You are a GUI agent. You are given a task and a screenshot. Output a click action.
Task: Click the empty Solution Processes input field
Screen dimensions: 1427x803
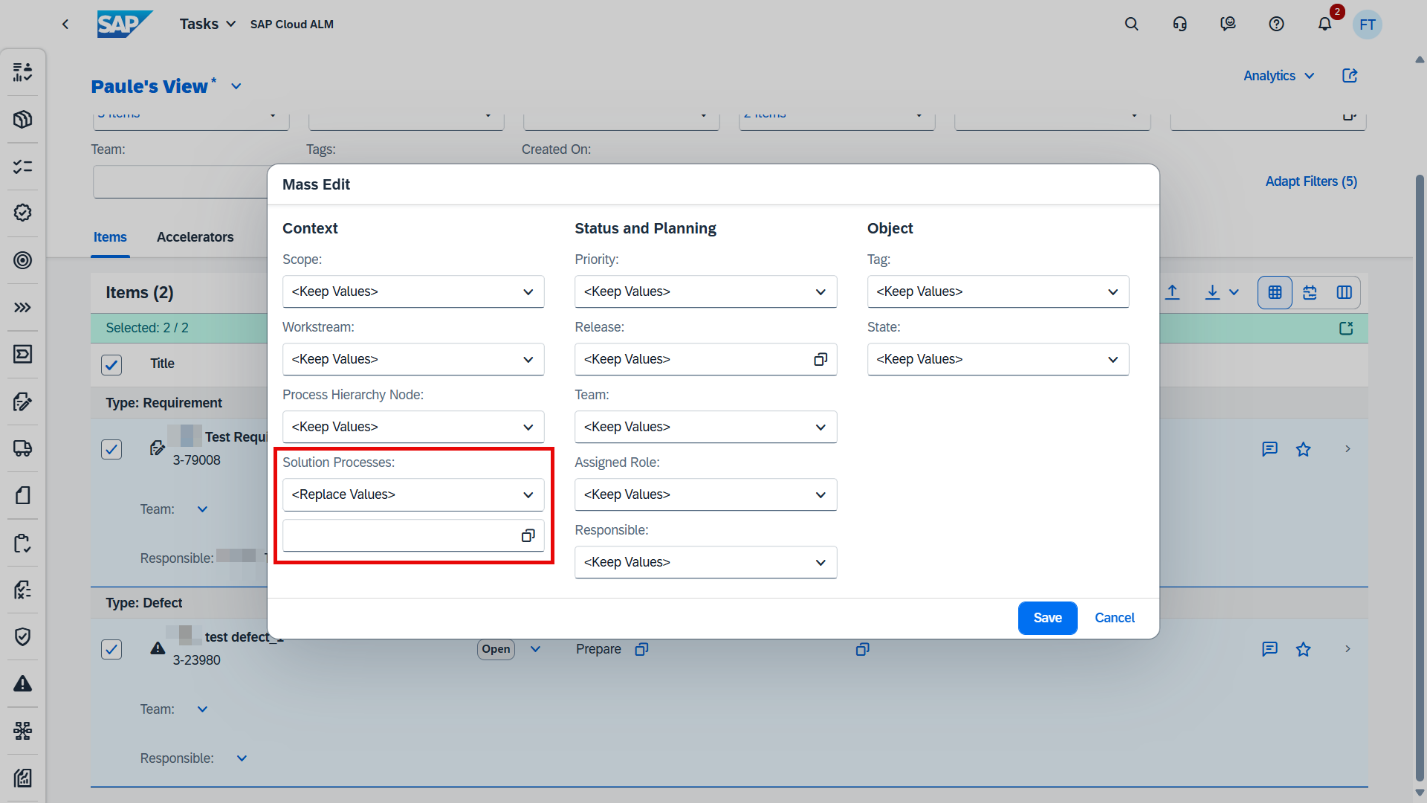click(x=400, y=536)
